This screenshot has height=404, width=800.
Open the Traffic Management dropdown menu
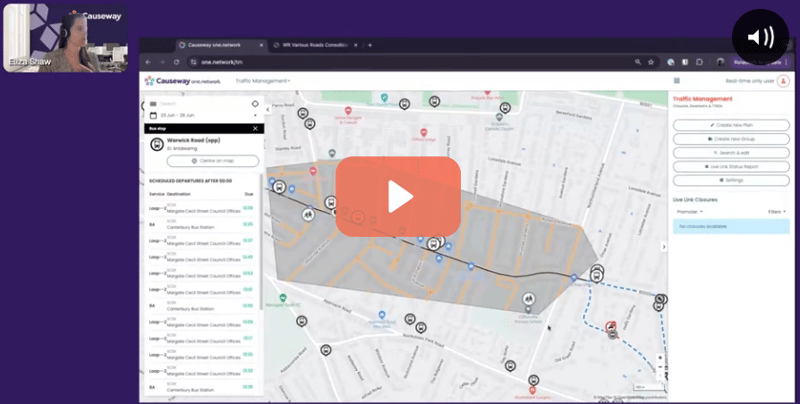(x=263, y=80)
